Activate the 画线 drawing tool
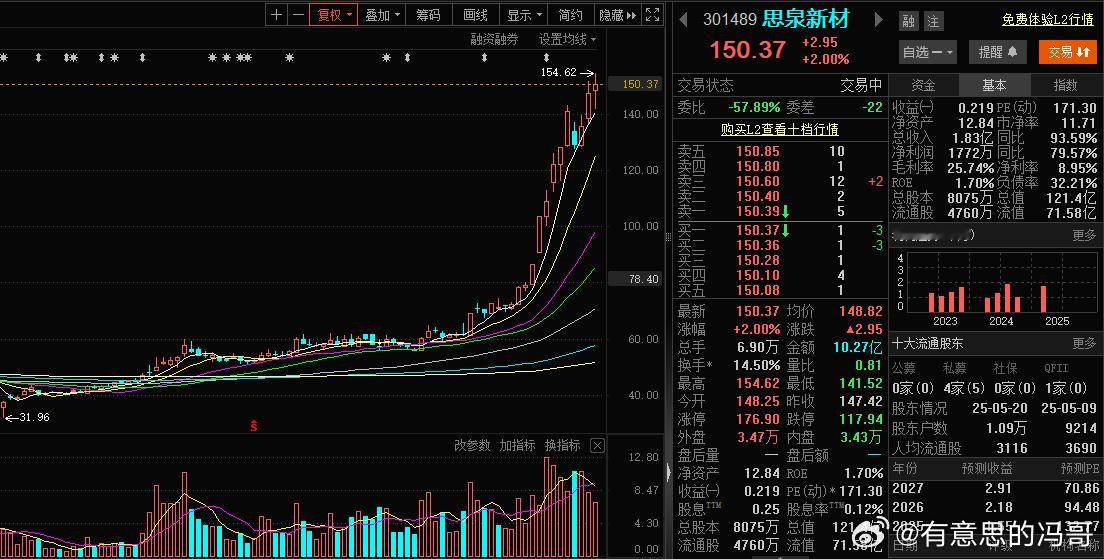The image size is (1104, 559). coord(475,15)
